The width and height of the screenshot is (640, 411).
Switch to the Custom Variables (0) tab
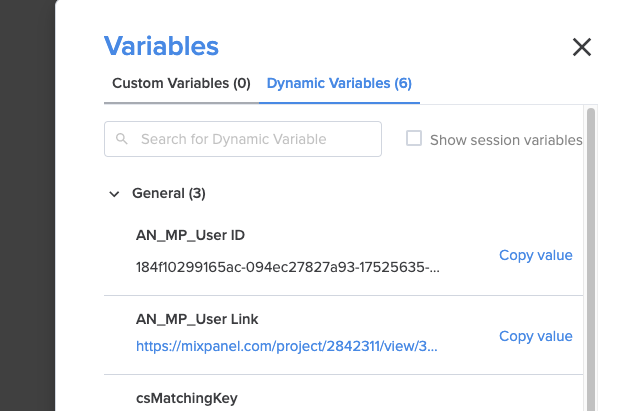coord(181,83)
